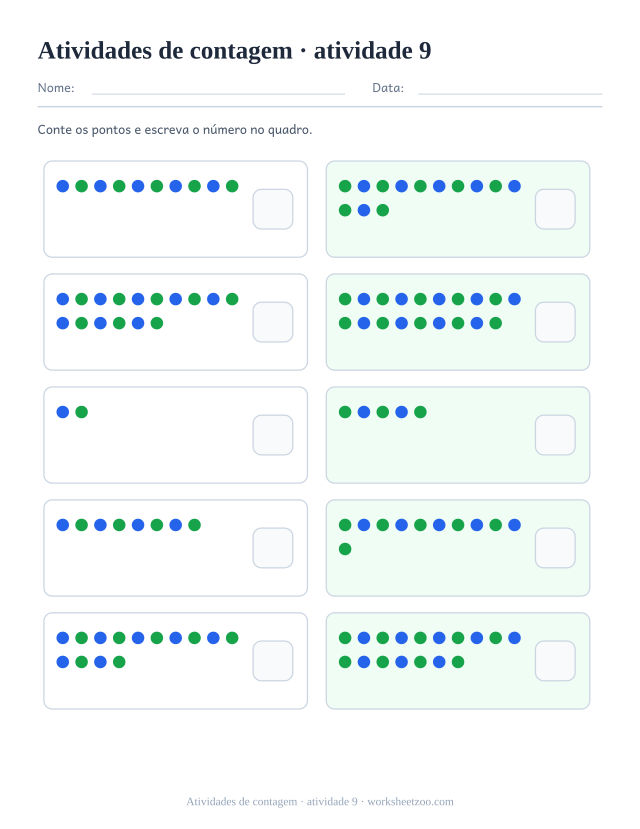Image resolution: width=640 pixels, height=829 pixels.
Task: Select answer box for sixteen-dot card
Action: [x=273, y=322]
